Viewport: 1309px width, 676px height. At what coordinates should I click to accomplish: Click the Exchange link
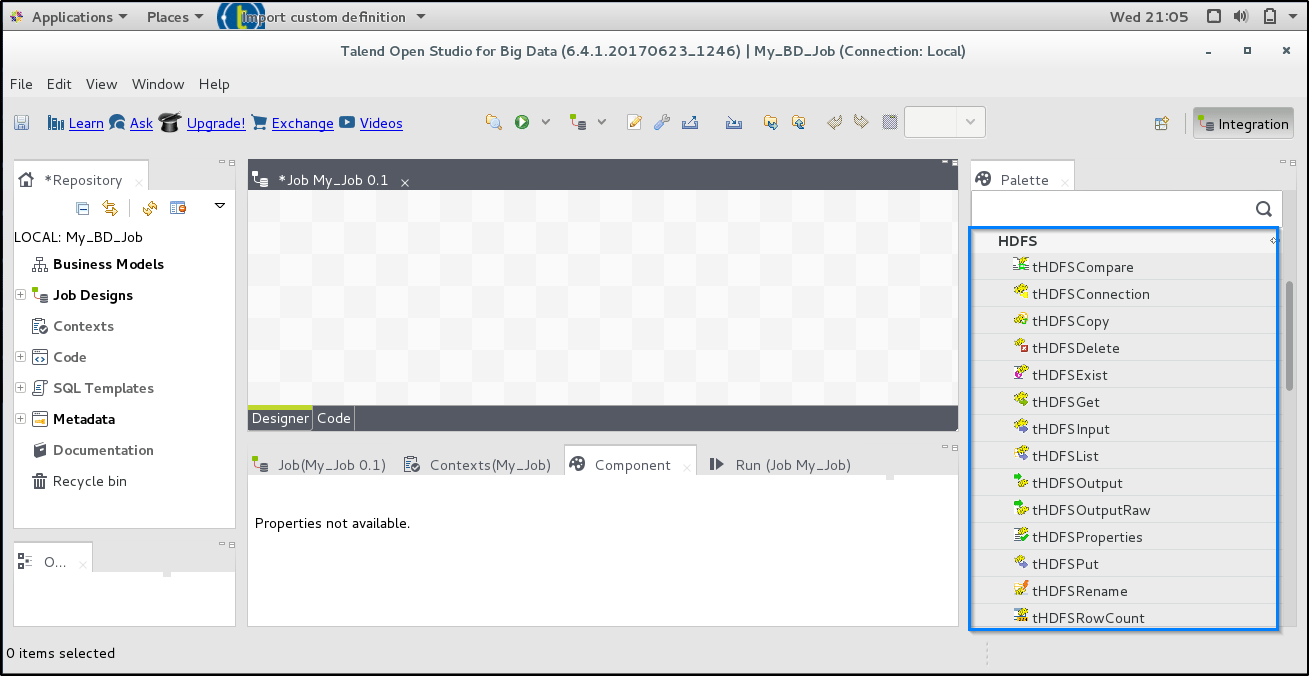point(302,123)
